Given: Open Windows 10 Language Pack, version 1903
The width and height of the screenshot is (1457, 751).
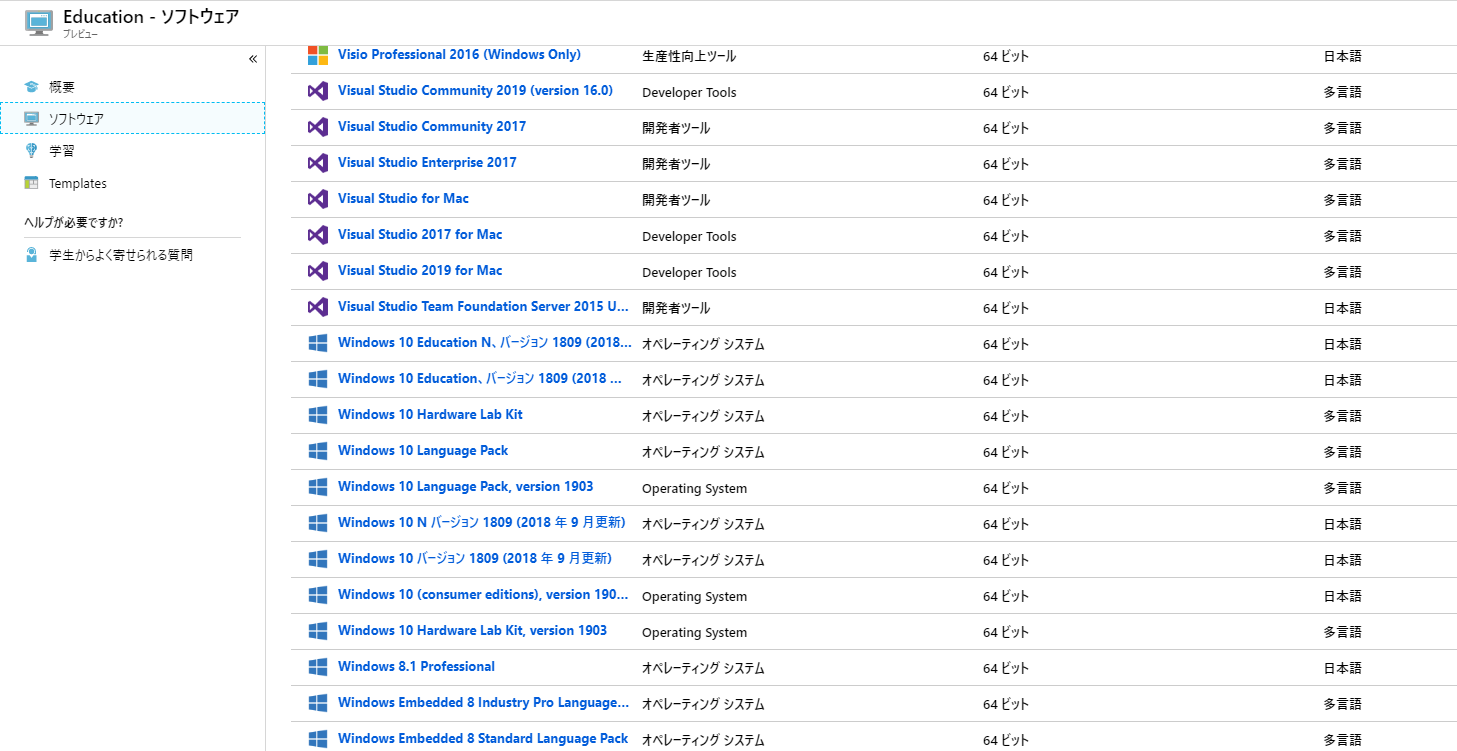Looking at the screenshot, I should [x=466, y=487].
